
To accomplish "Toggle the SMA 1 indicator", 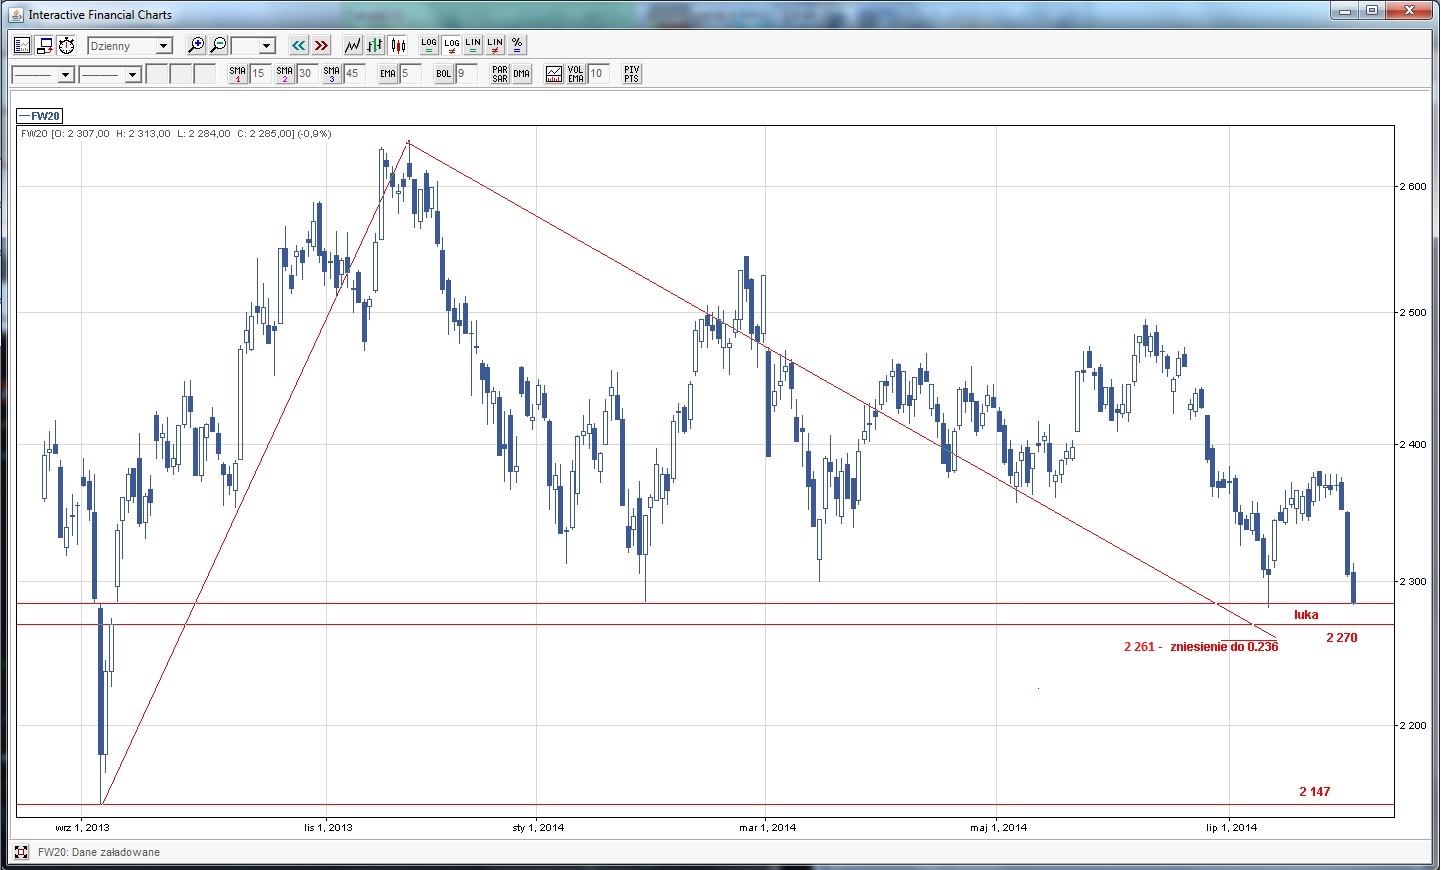I will point(237,74).
